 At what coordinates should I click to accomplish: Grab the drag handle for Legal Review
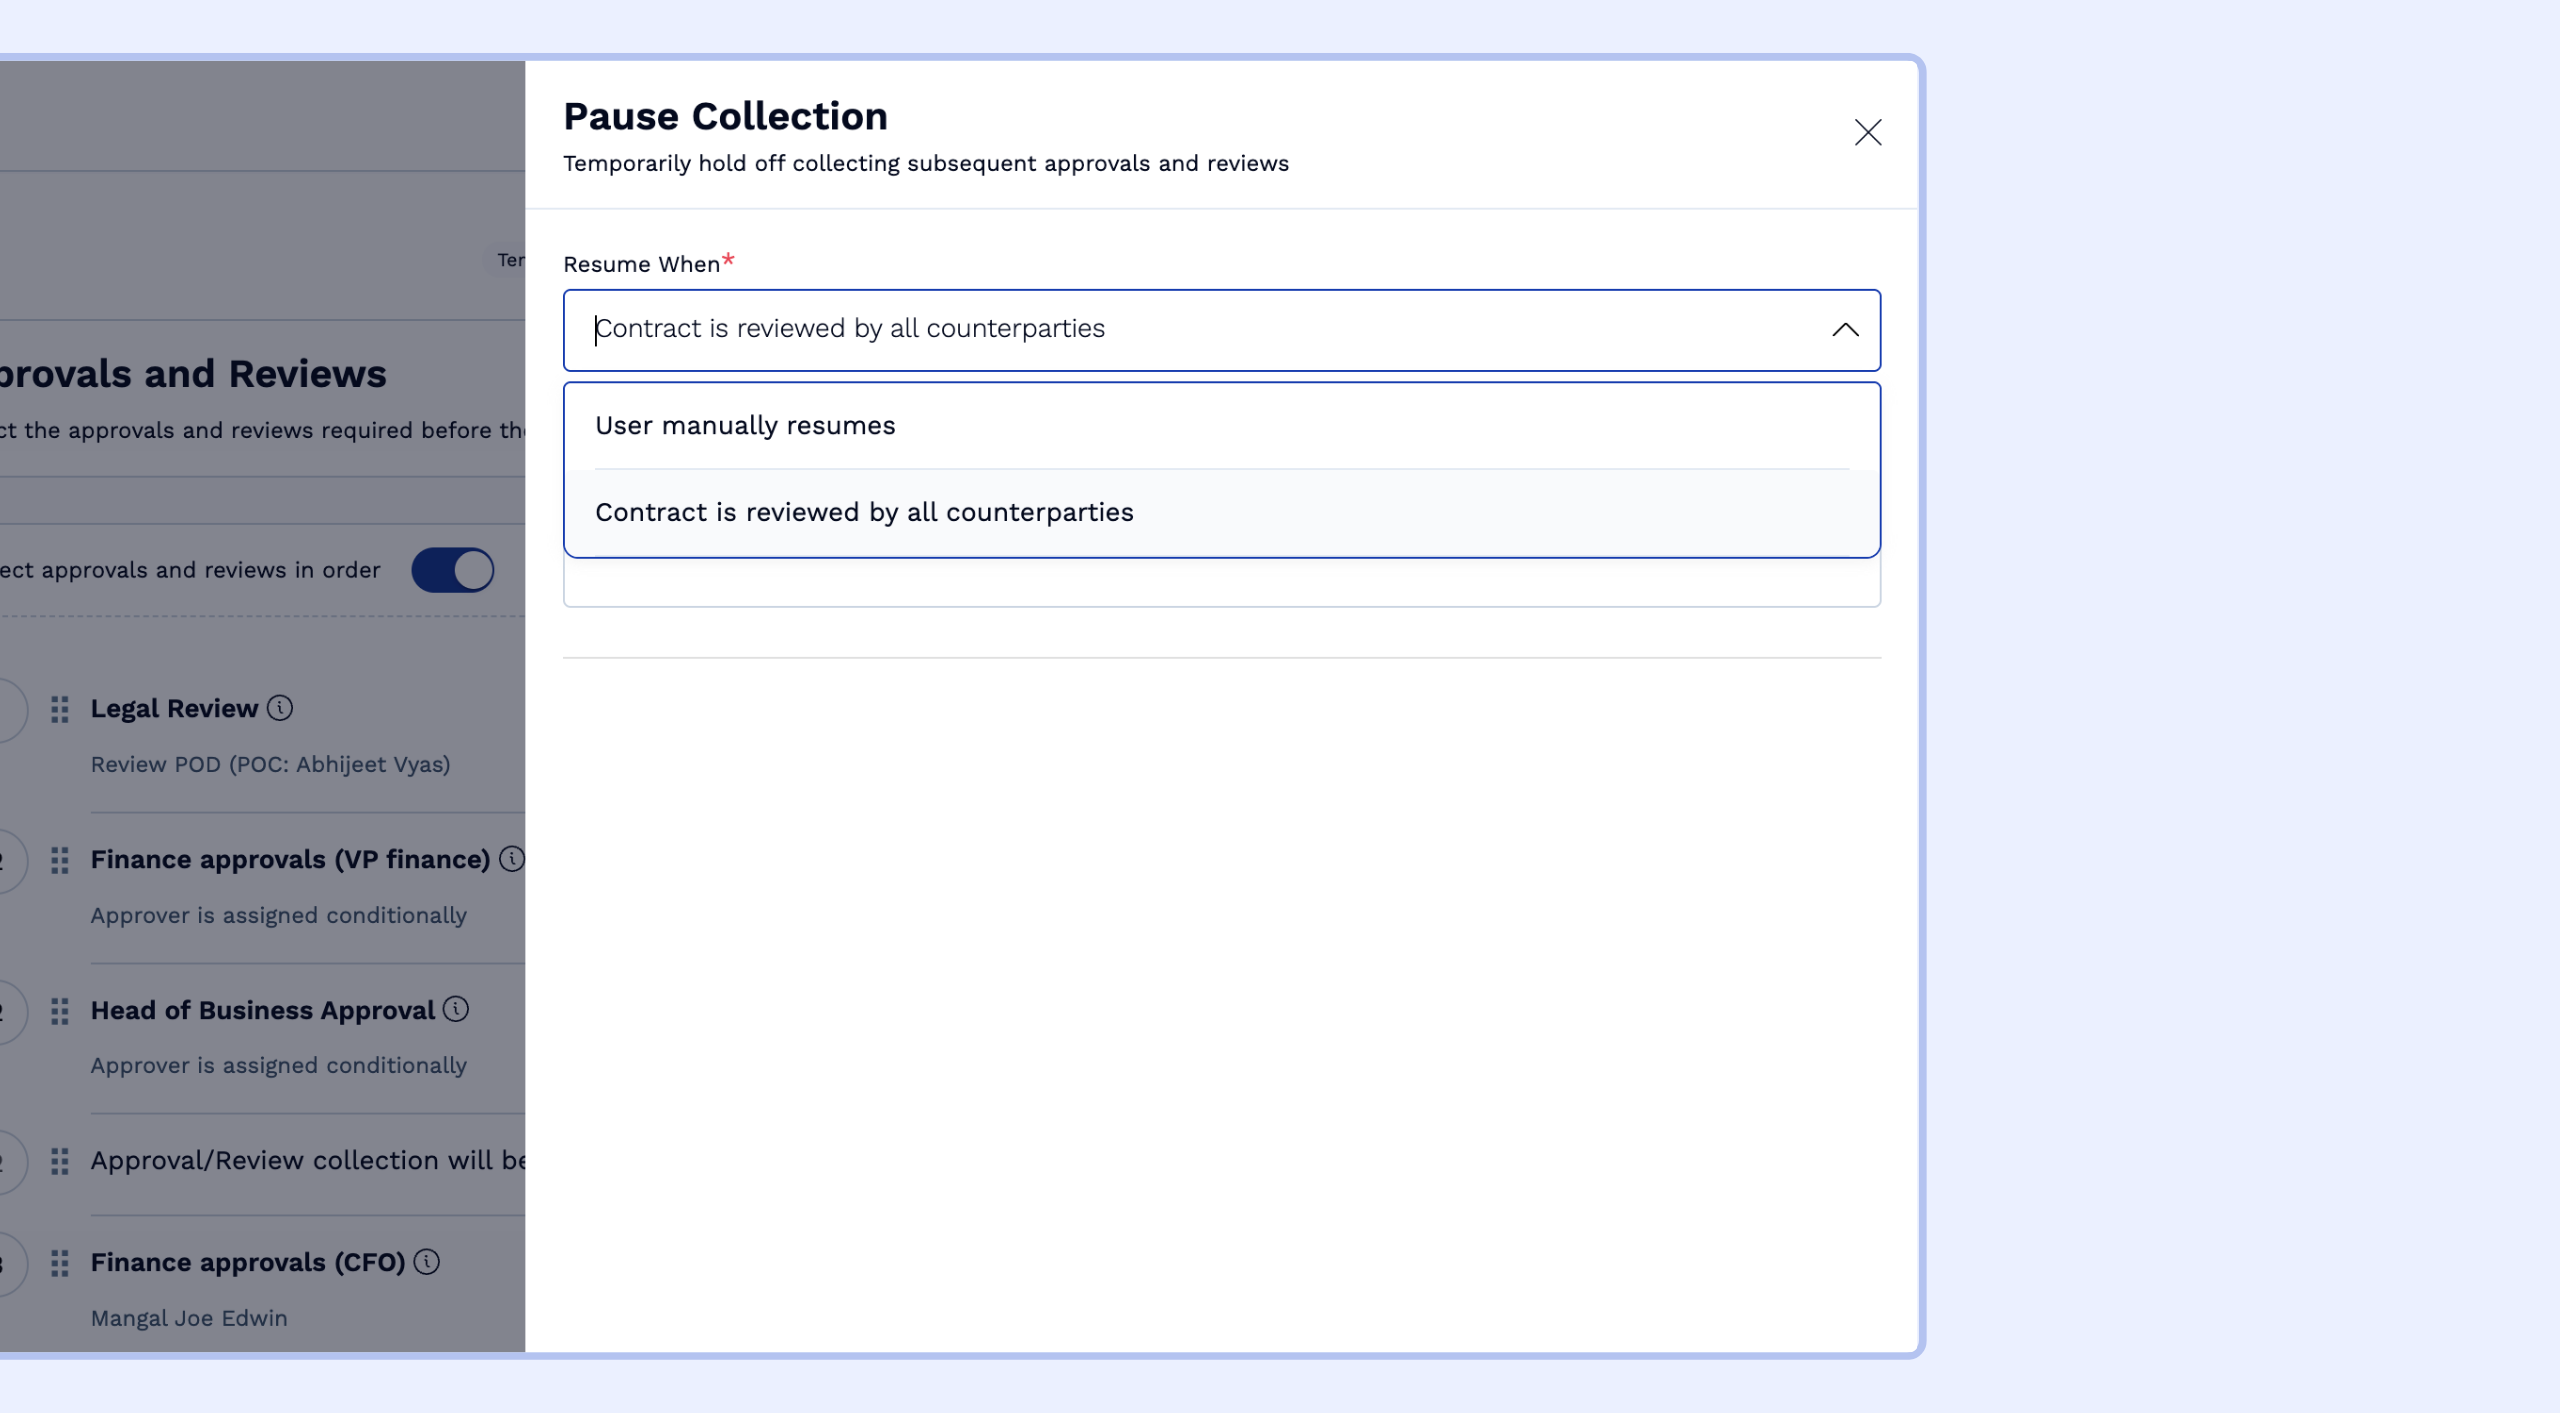[60, 709]
